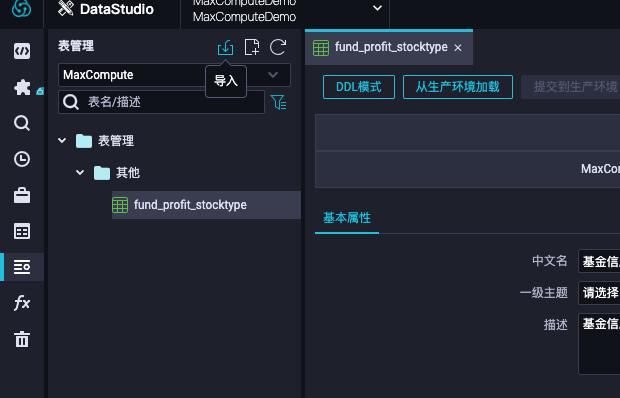Refresh the table management list
The image size is (620, 398).
[x=278, y=47]
